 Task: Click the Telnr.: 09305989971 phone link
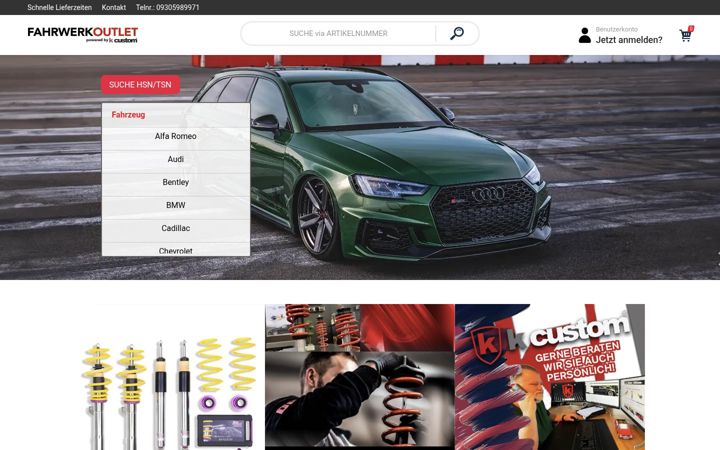(168, 7)
